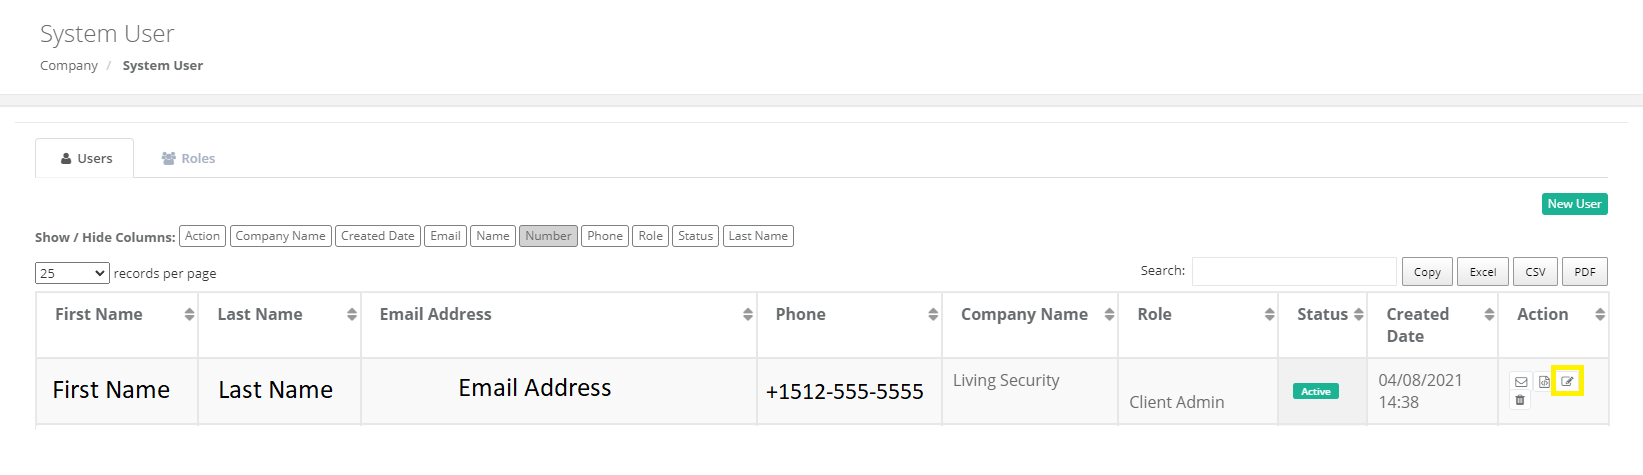Toggle the Created Date column visibility

click(x=377, y=236)
